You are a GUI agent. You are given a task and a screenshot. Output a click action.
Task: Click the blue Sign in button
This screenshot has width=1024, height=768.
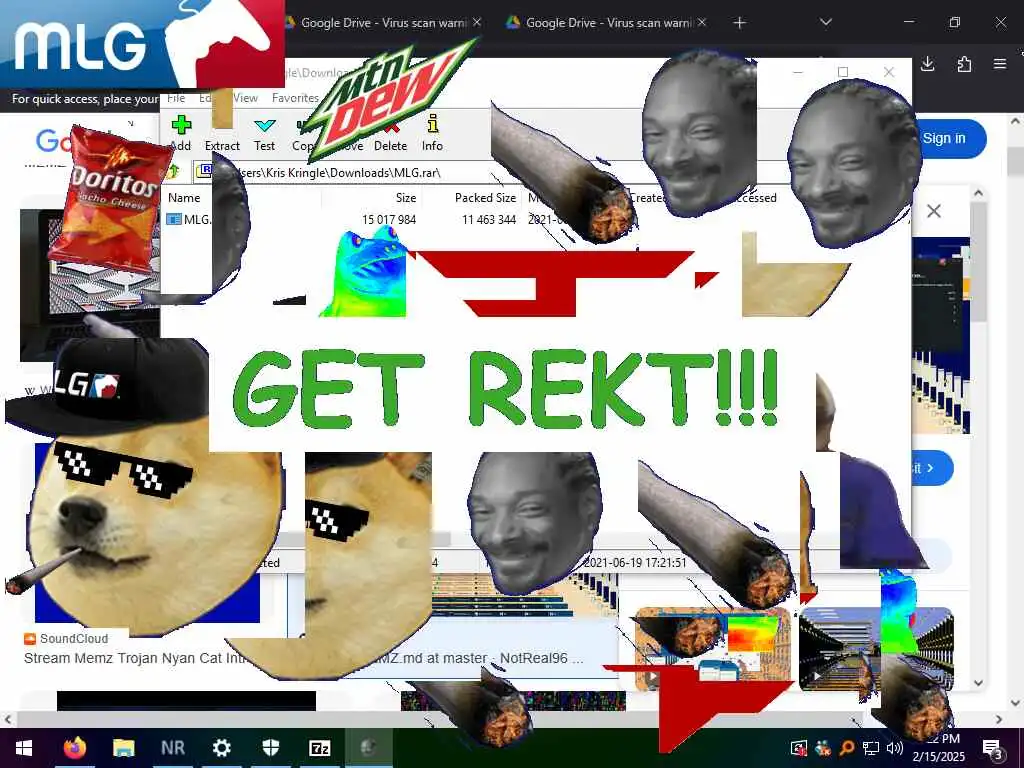tap(949, 138)
